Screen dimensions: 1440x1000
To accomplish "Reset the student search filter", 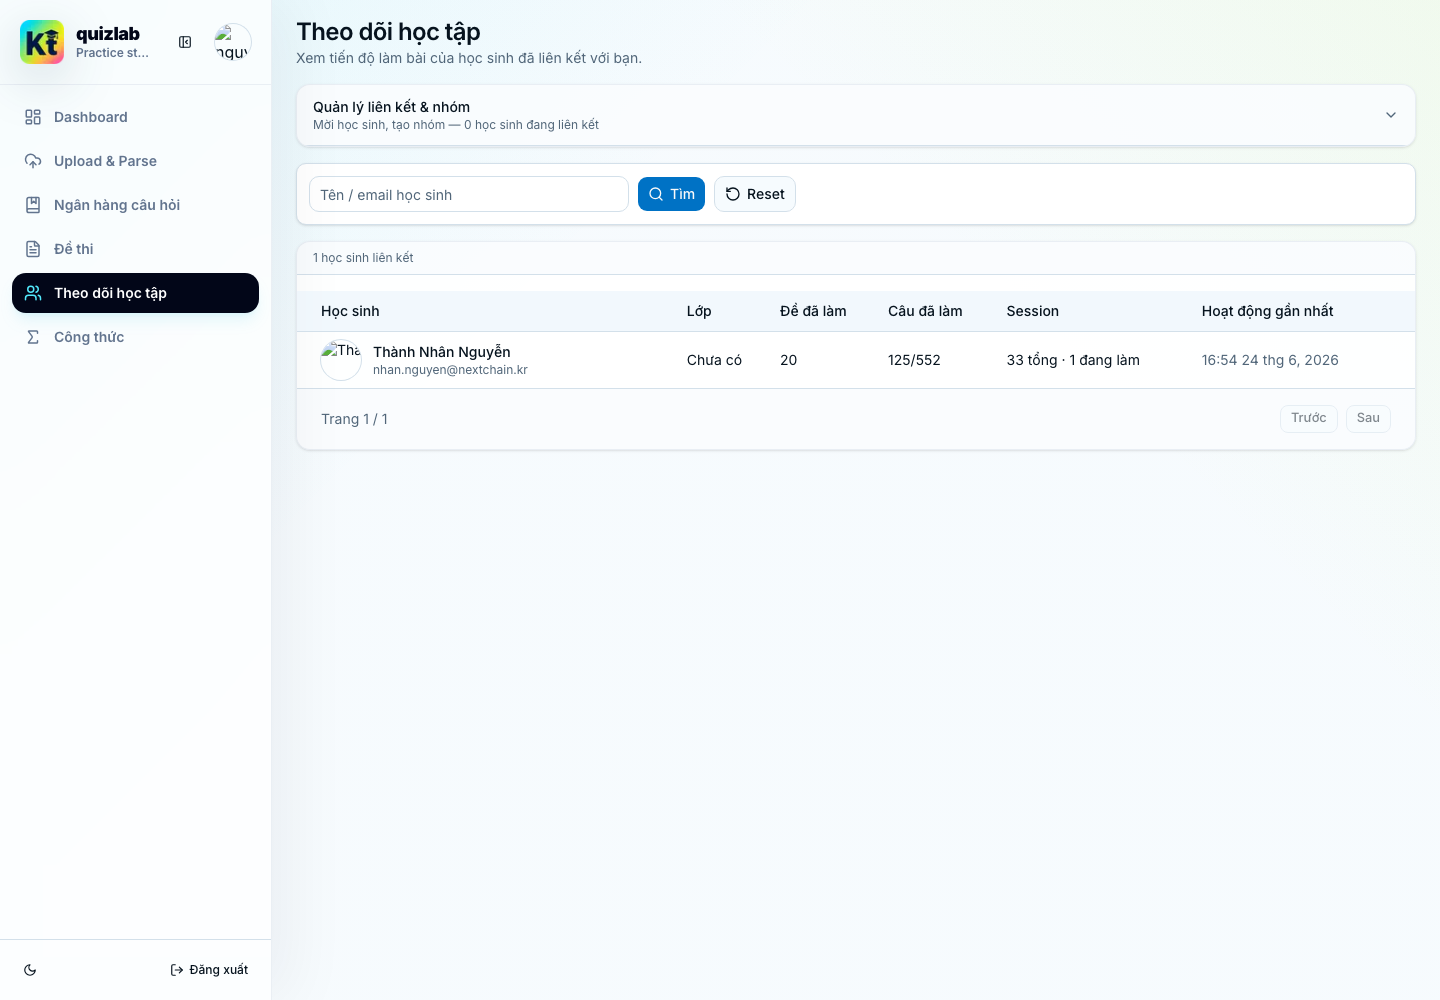I will coord(755,194).
